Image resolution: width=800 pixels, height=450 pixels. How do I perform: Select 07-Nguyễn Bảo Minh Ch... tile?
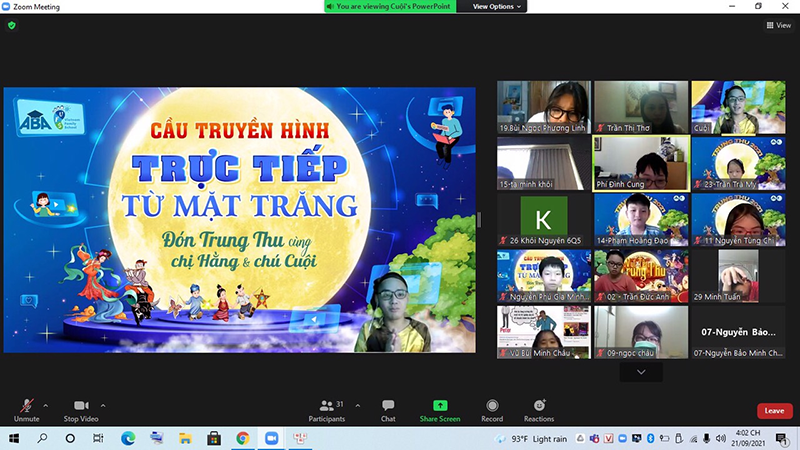[738, 332]
